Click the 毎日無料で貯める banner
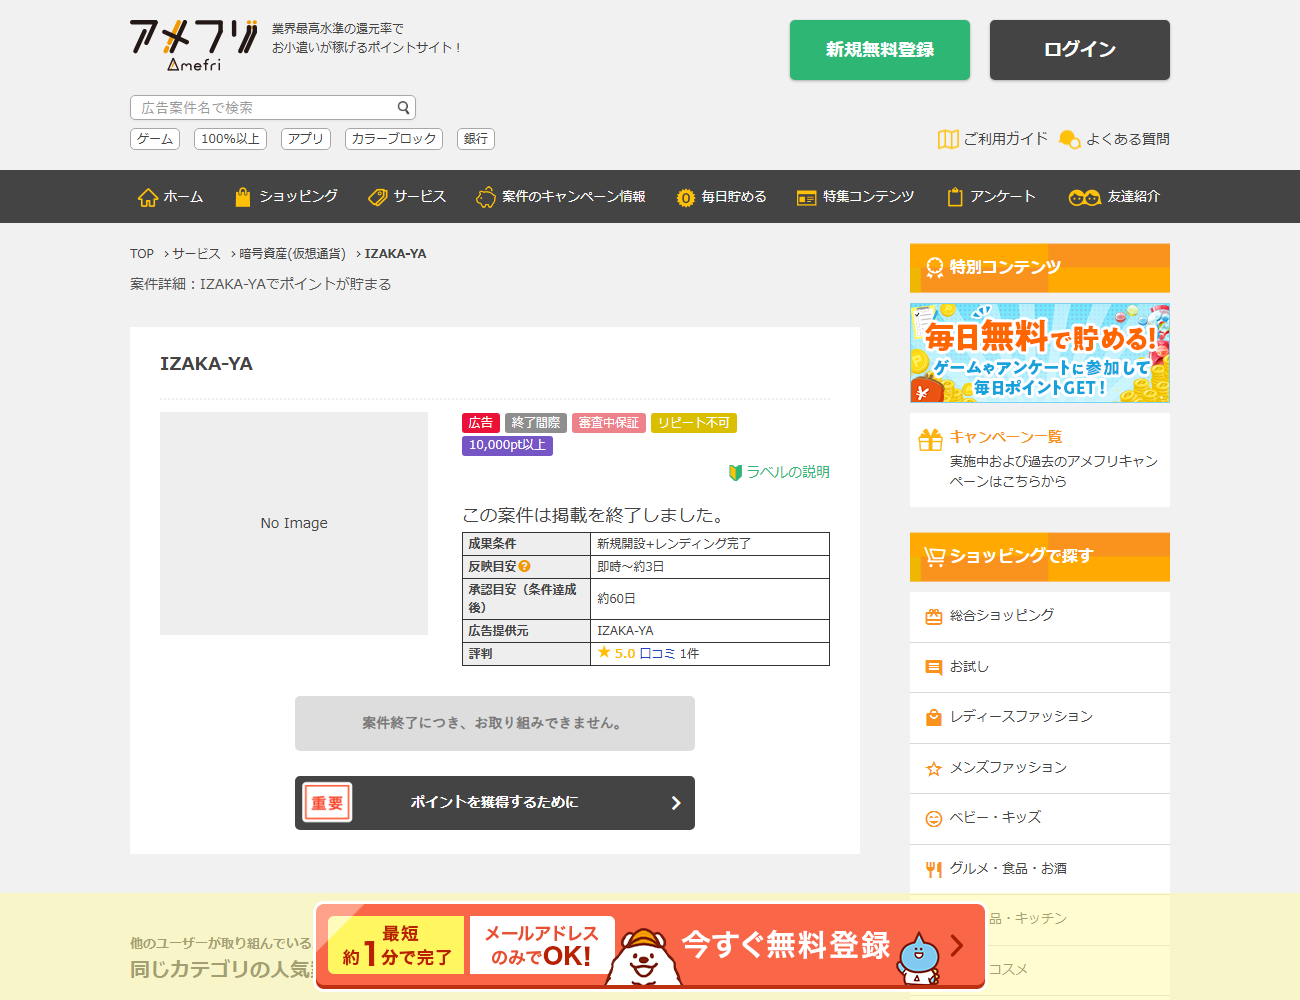Viewport: 1300px width, 1000px height. pos(1040,353)
